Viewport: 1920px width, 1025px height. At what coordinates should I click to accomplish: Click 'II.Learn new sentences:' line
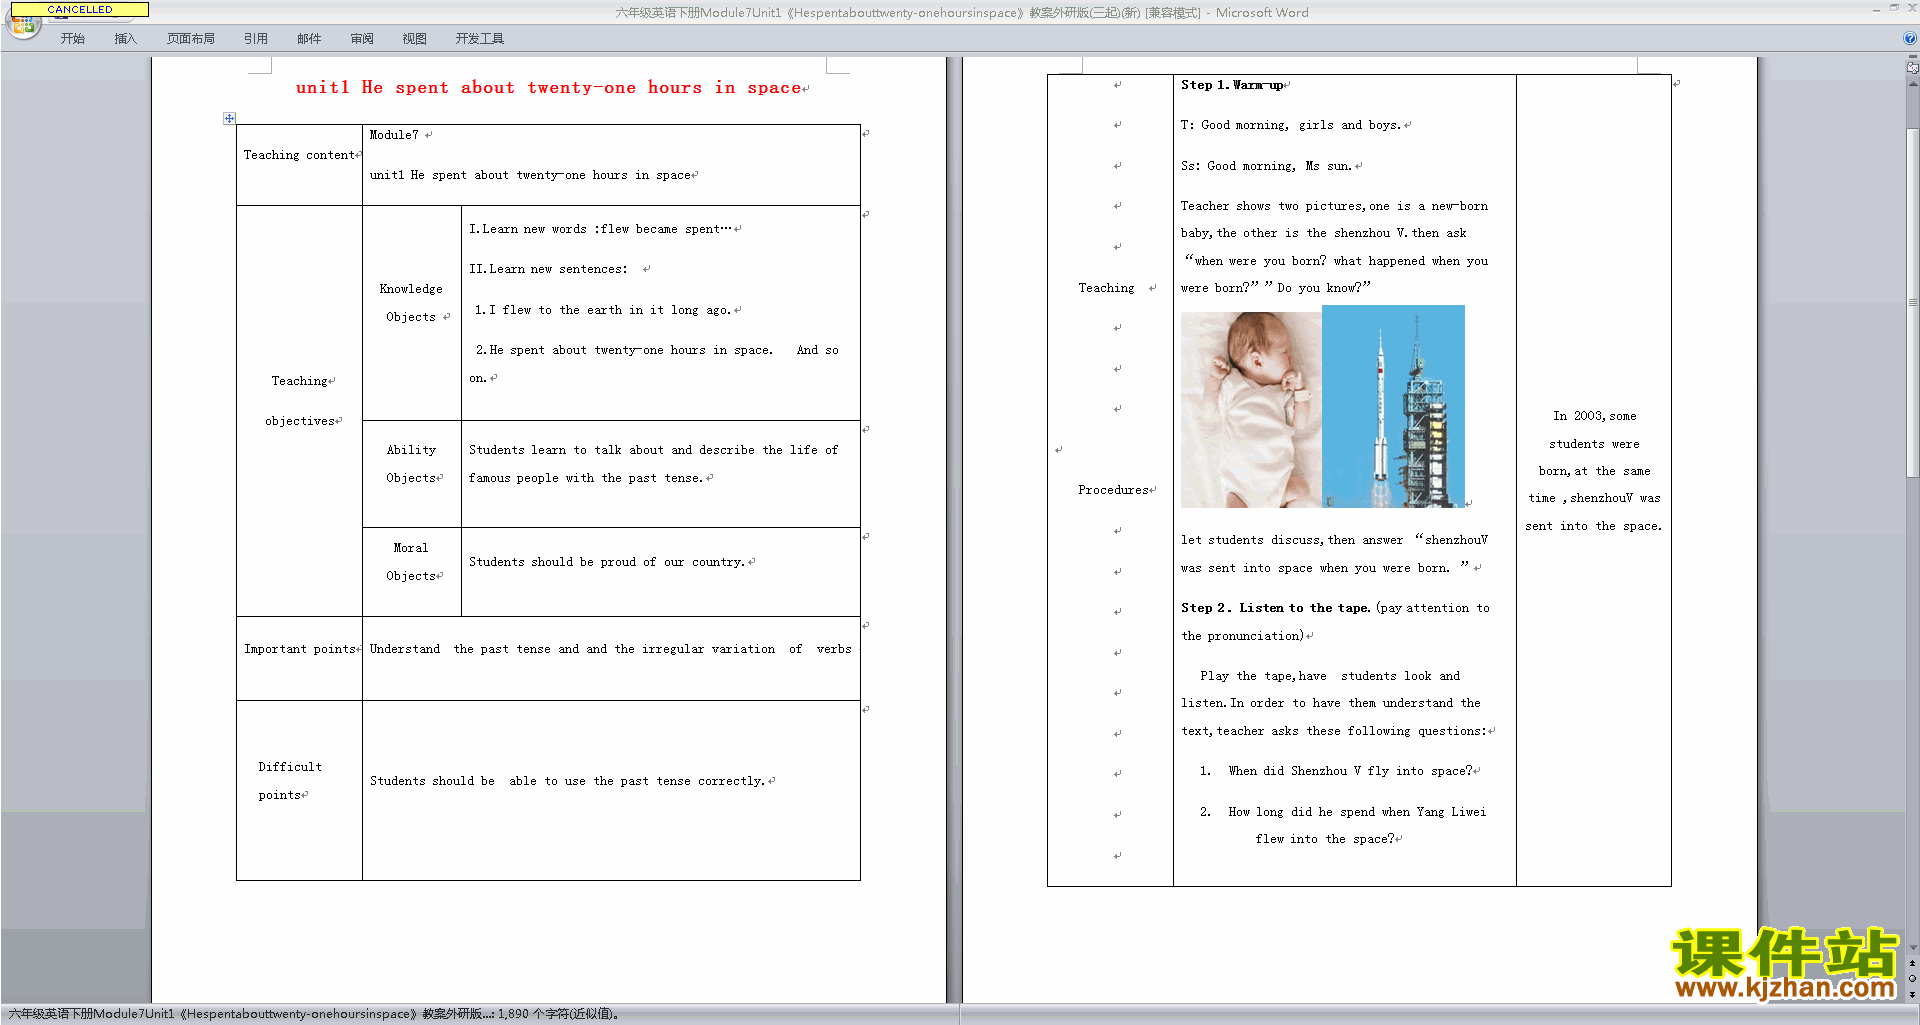click(x=548, y=269)
